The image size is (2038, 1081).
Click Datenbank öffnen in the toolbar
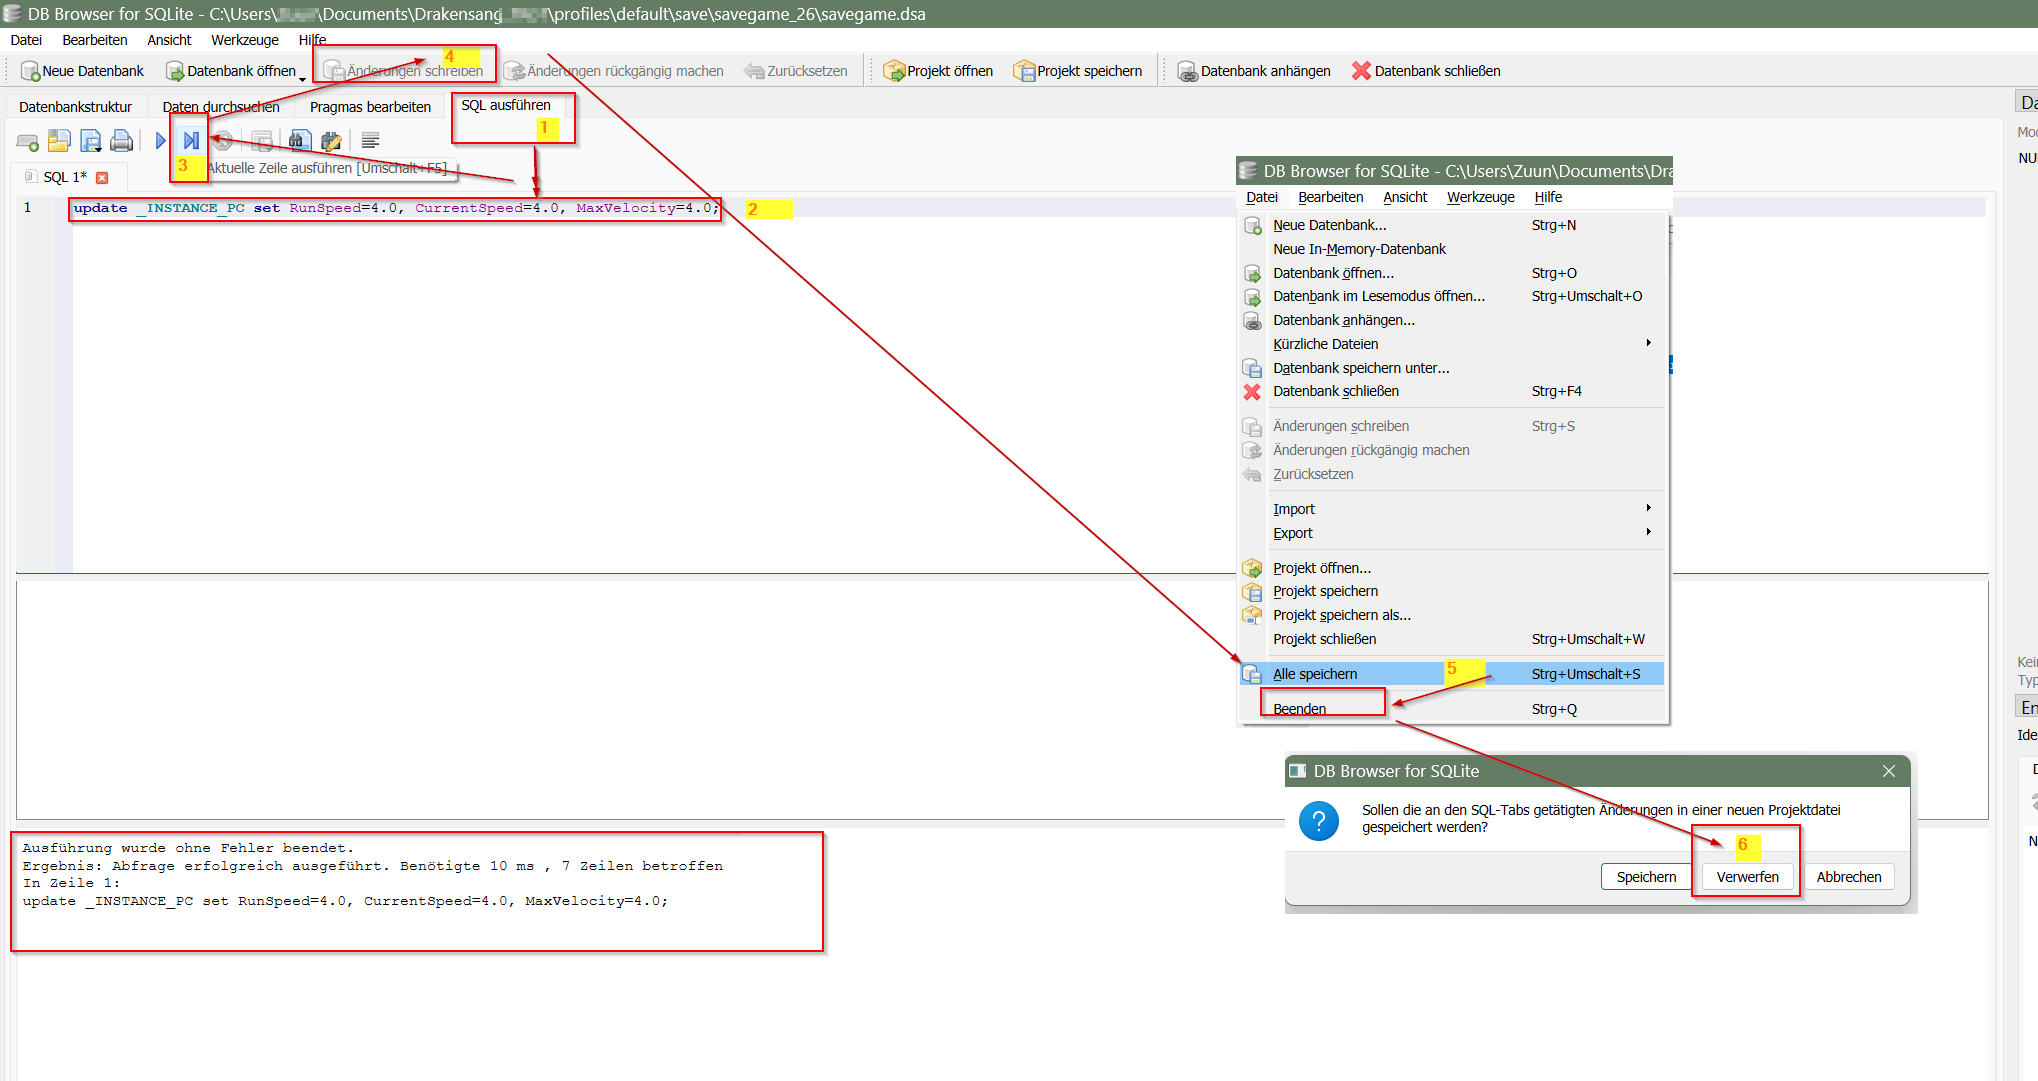point(231,71)
